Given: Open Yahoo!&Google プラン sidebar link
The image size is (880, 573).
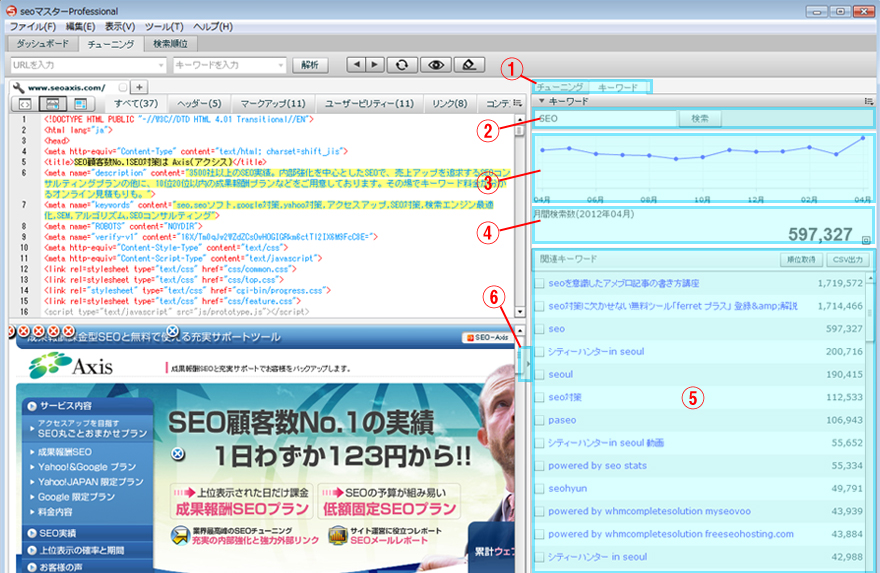Looking at the screenshot, I should (86, 467).
